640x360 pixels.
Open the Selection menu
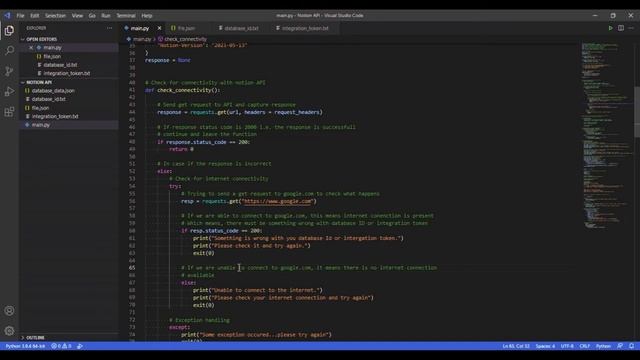(x=55, y=16)
